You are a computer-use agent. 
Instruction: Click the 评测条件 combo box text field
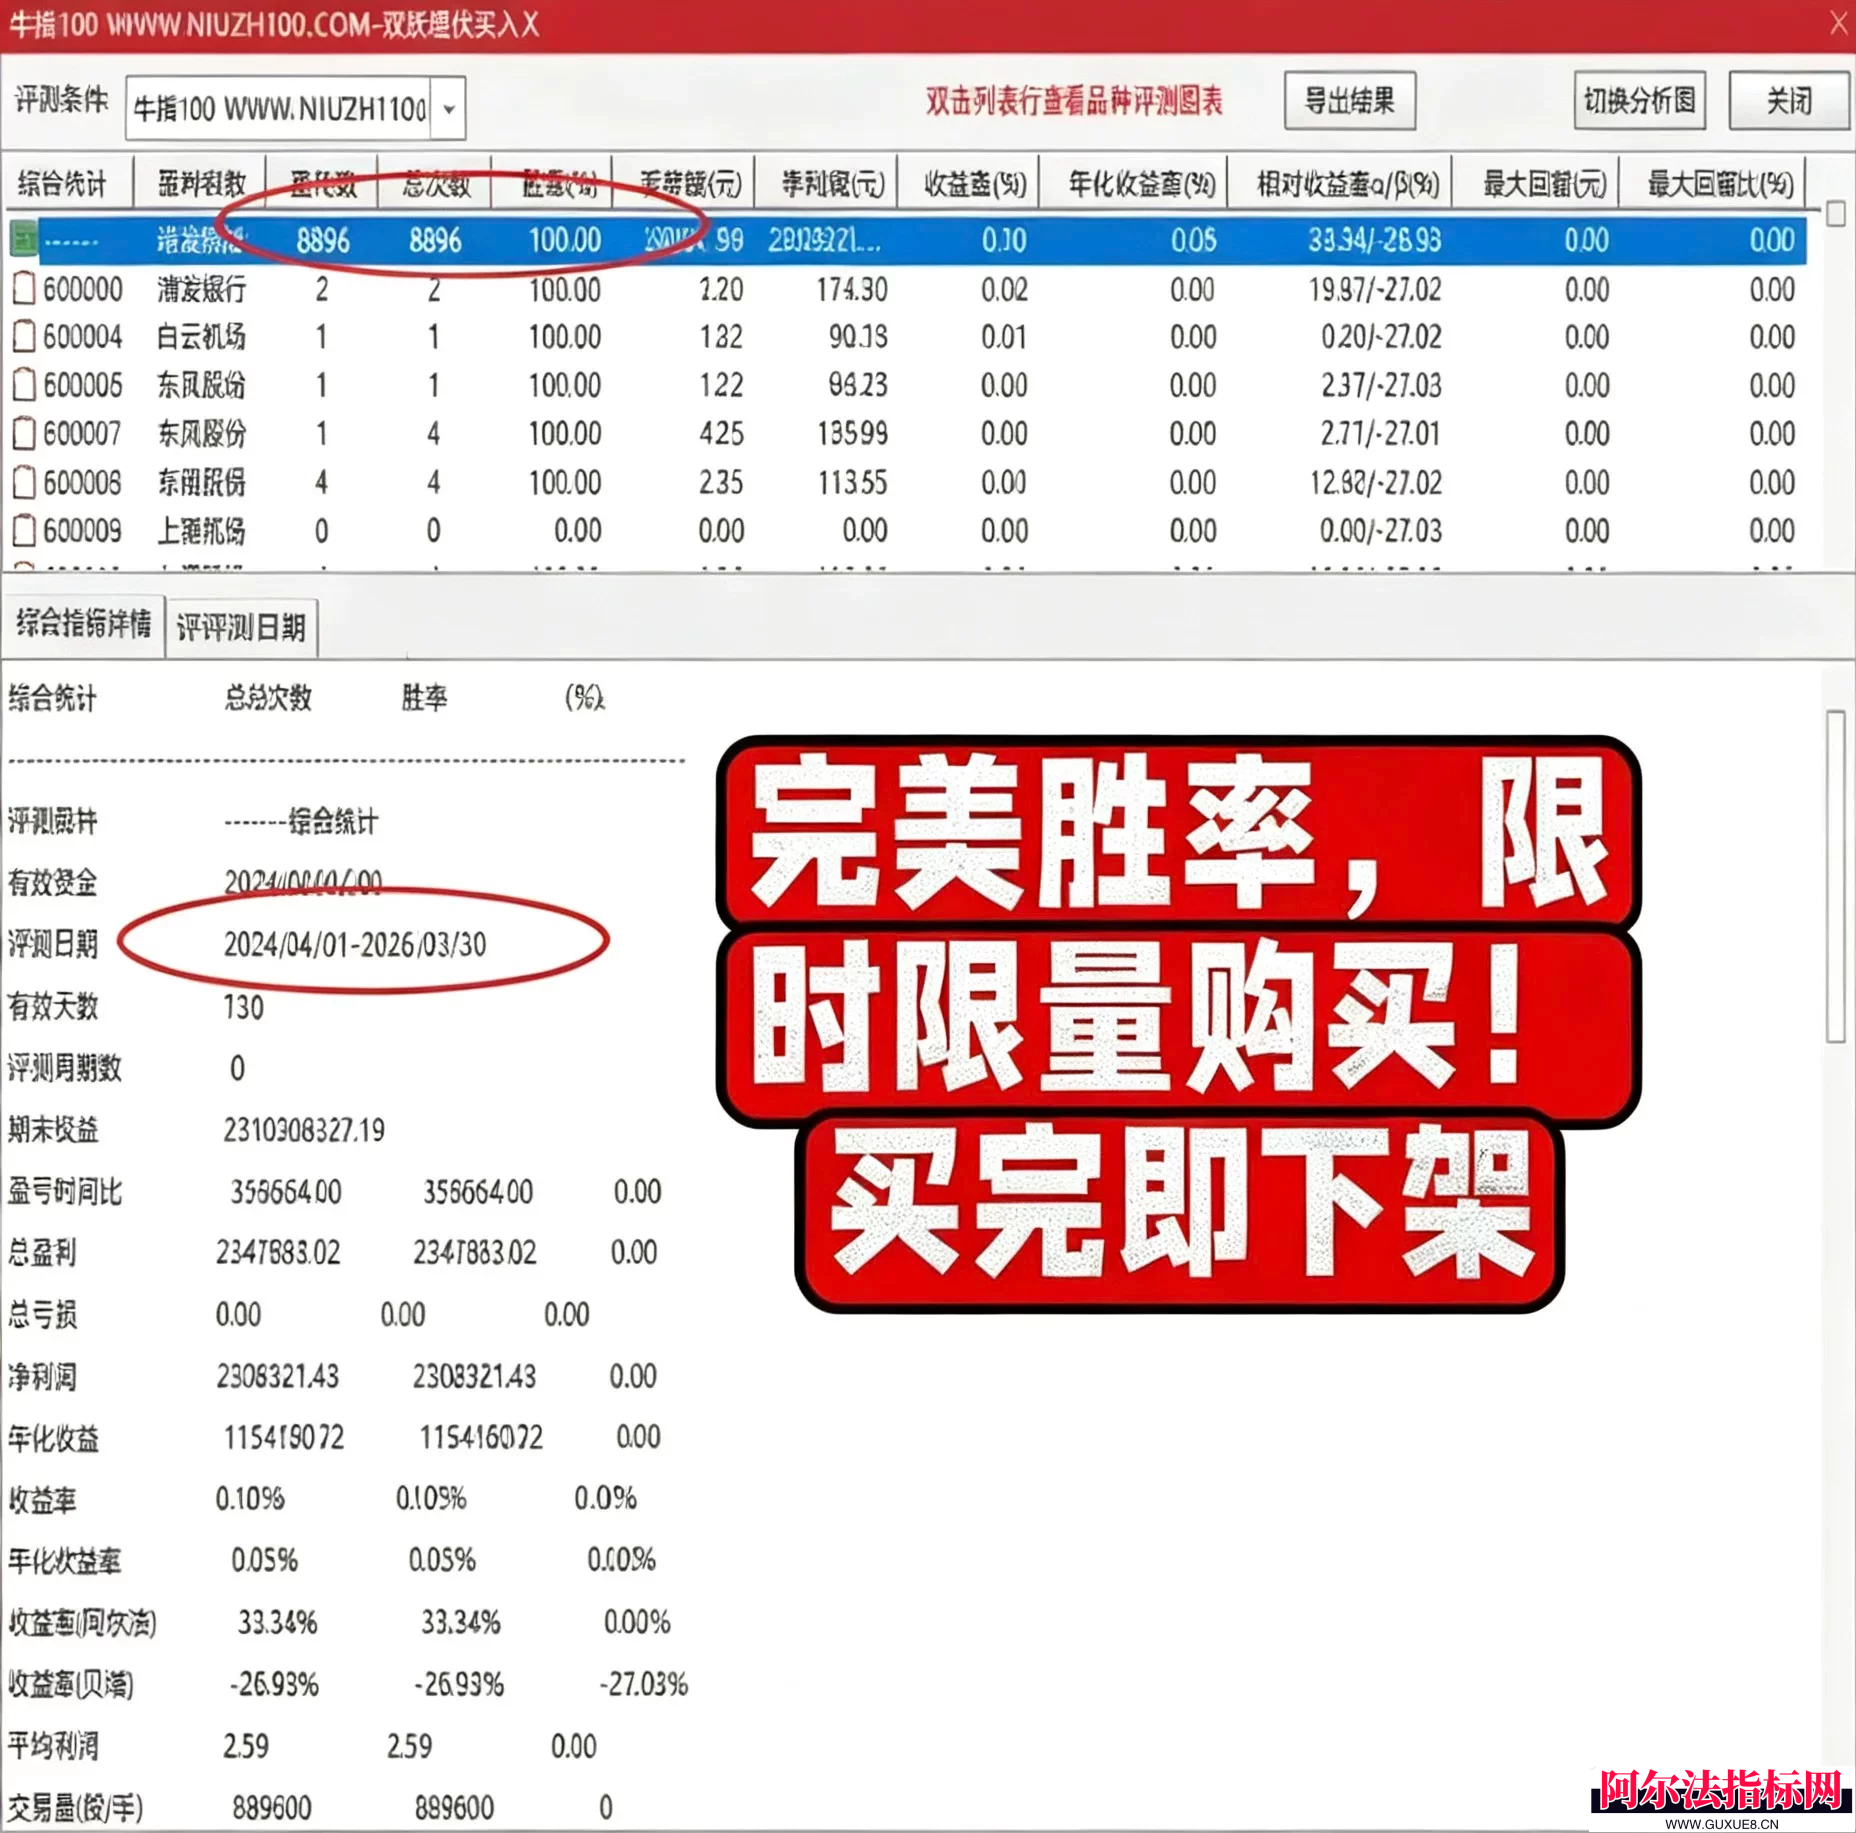[x=280, y=108]
